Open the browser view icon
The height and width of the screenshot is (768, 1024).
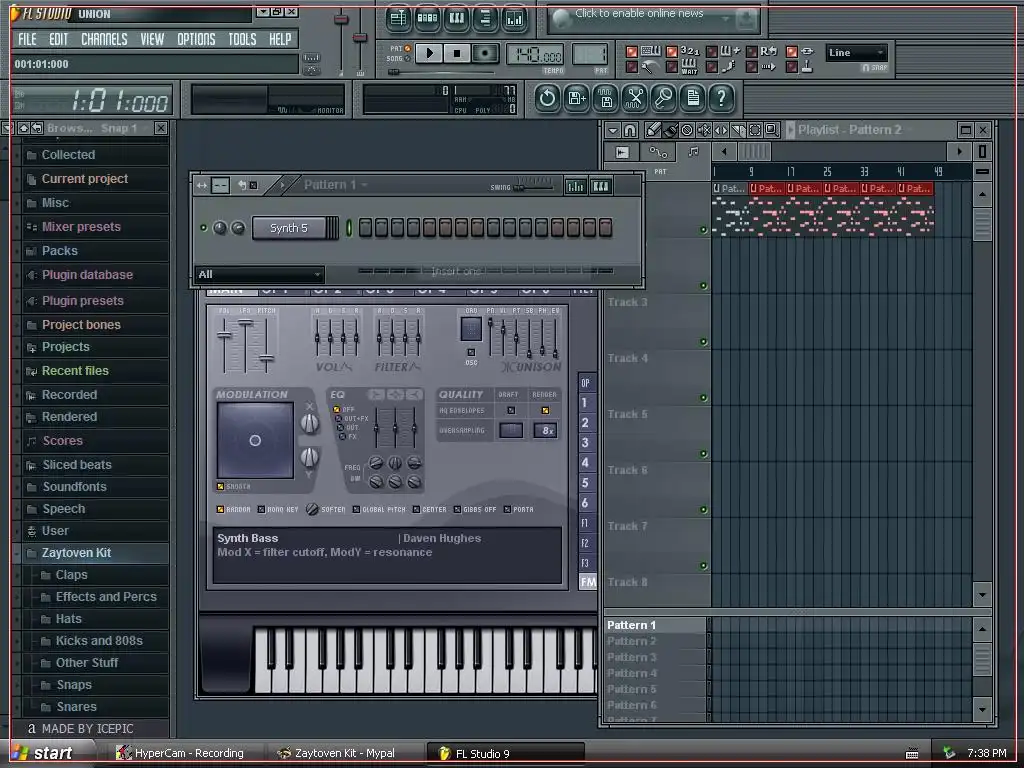tap(485, 18)
